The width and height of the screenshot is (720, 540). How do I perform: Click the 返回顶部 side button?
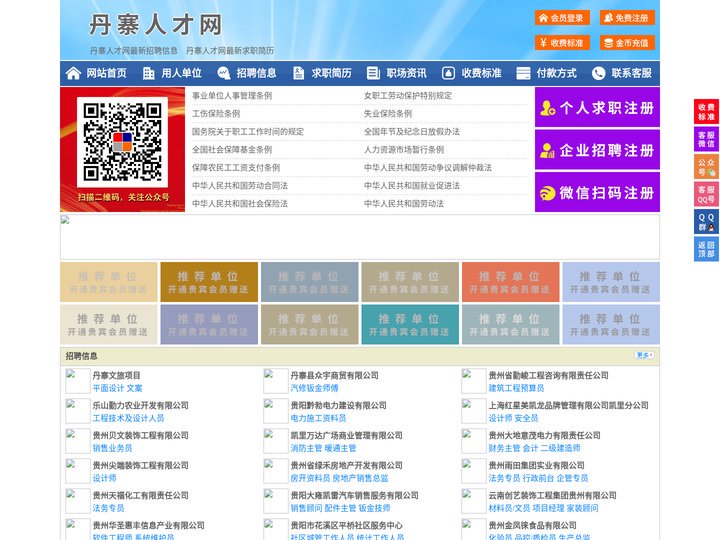706,249
